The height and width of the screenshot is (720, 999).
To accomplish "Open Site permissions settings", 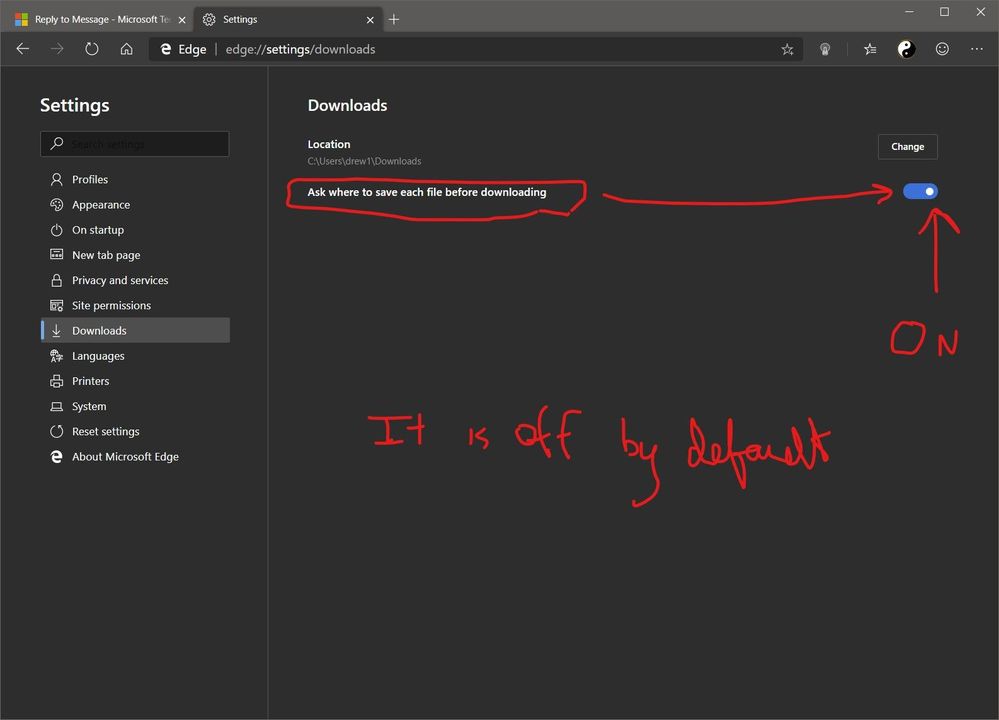I will click(135, 305).
